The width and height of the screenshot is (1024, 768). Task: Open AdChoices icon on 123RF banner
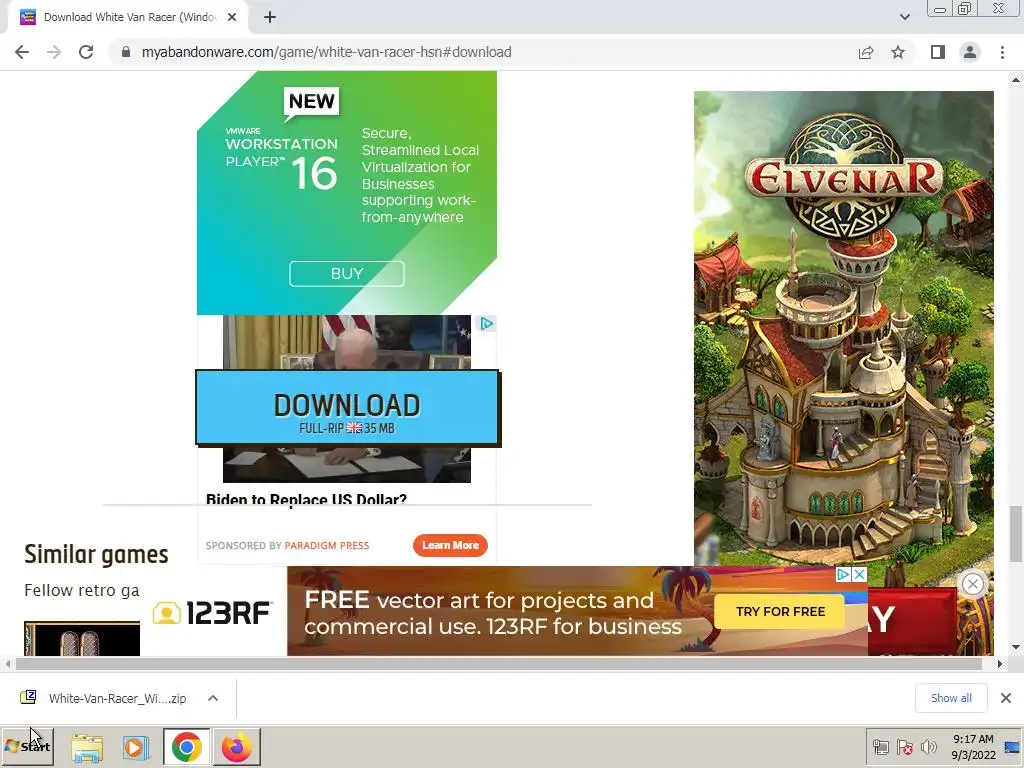[x=844, y=575]
